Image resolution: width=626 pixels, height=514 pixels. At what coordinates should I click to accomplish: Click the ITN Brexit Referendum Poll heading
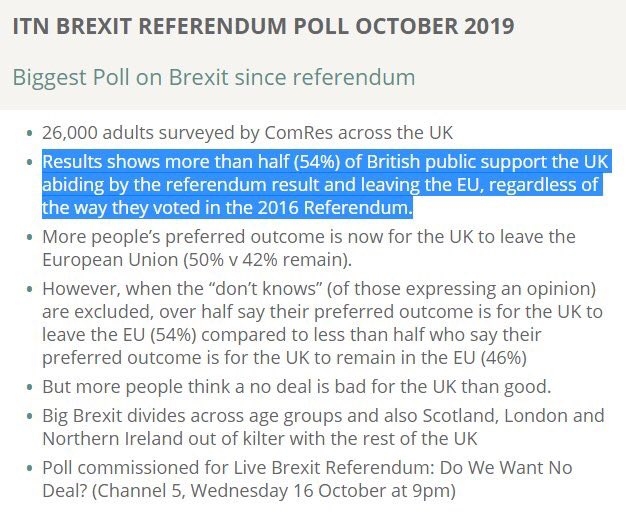pyautogui.click(x=263, y=26)
